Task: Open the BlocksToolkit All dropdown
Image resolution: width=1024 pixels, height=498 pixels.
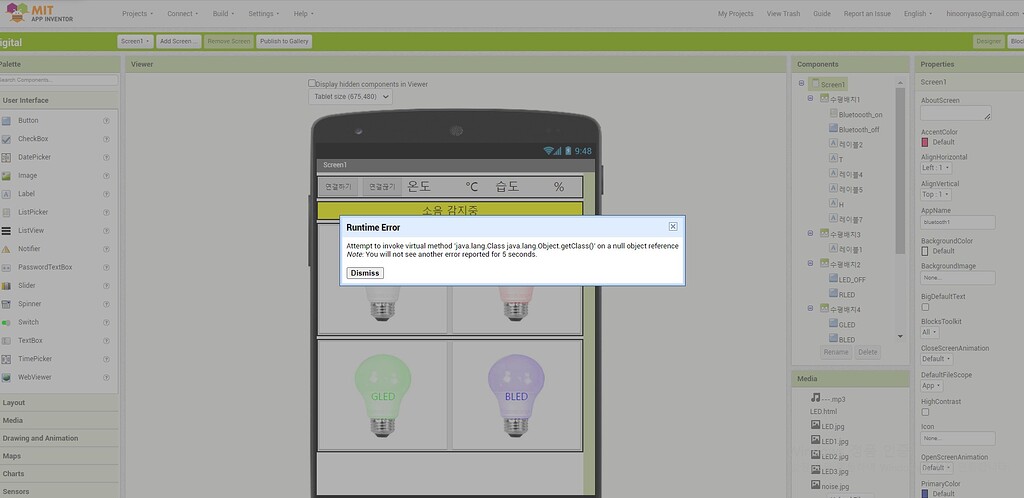Action: (x=930, y=332)
